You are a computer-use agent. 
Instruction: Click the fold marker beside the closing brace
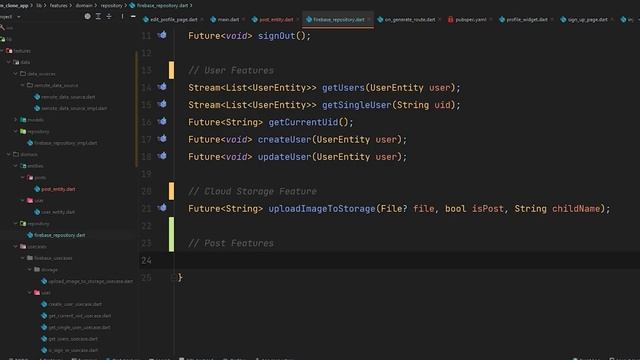(173, 278)
